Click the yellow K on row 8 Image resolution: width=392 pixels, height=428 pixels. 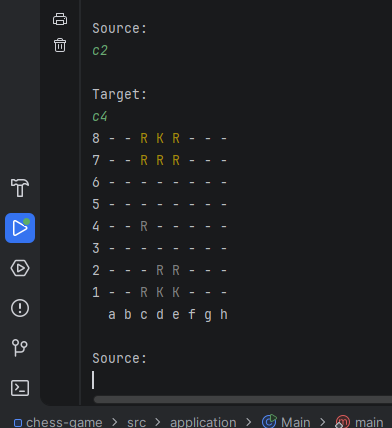pyautogui.click(x=160, y=138)
